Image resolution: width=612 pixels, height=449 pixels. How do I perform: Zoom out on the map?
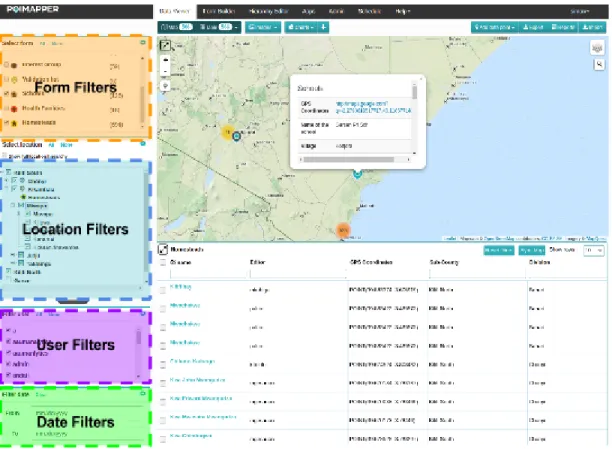165,71
